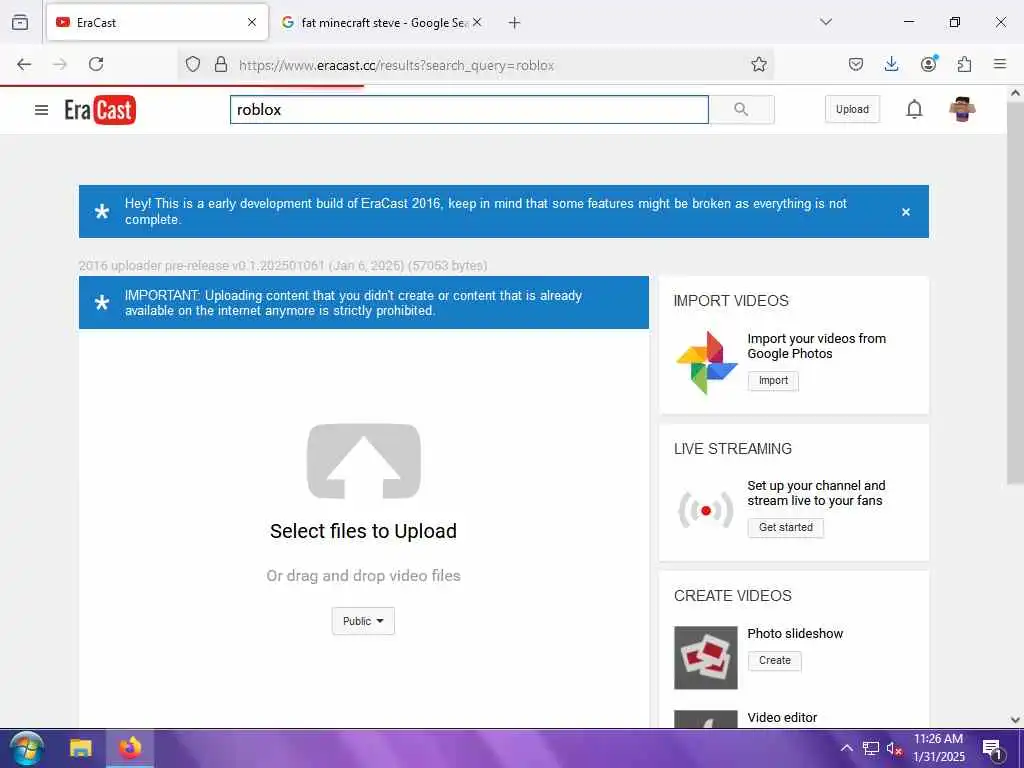The image size is (1024, 768).
Task: Click Import for Google Photos videos
Action: click(x=773, y=381)
